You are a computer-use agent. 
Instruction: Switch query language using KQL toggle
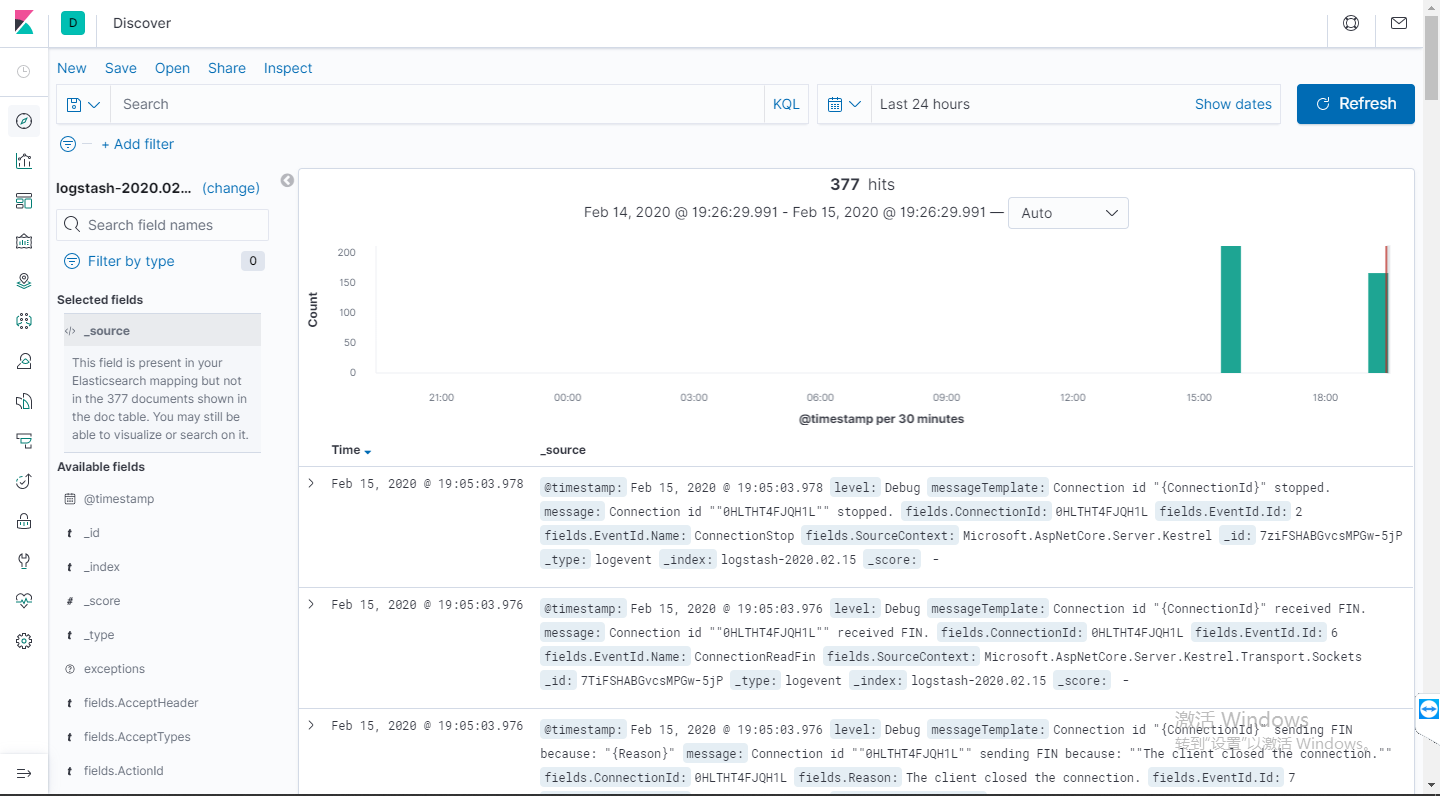(786, 104)
